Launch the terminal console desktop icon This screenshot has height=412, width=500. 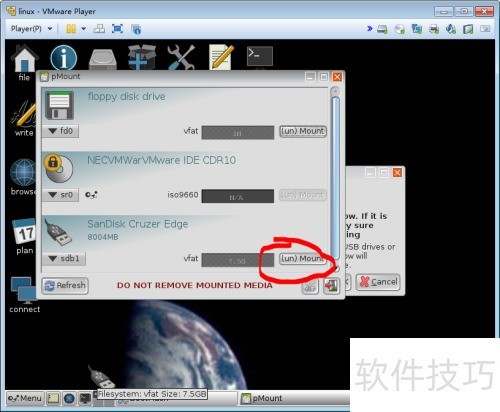[x=260, y=56]
